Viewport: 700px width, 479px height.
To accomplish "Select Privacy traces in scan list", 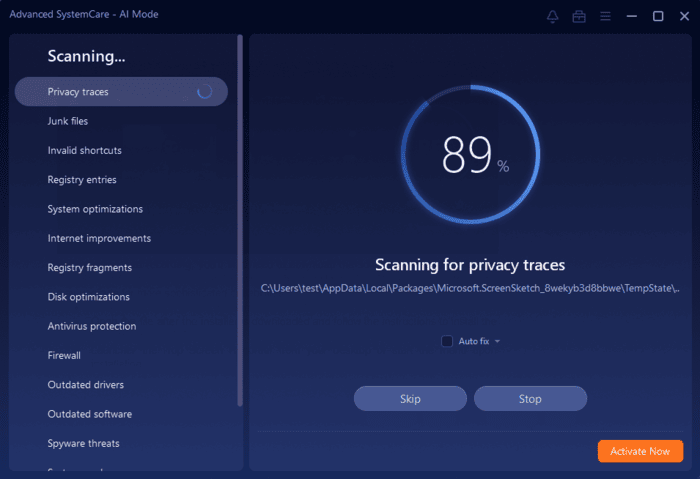I will coord(78,92).
